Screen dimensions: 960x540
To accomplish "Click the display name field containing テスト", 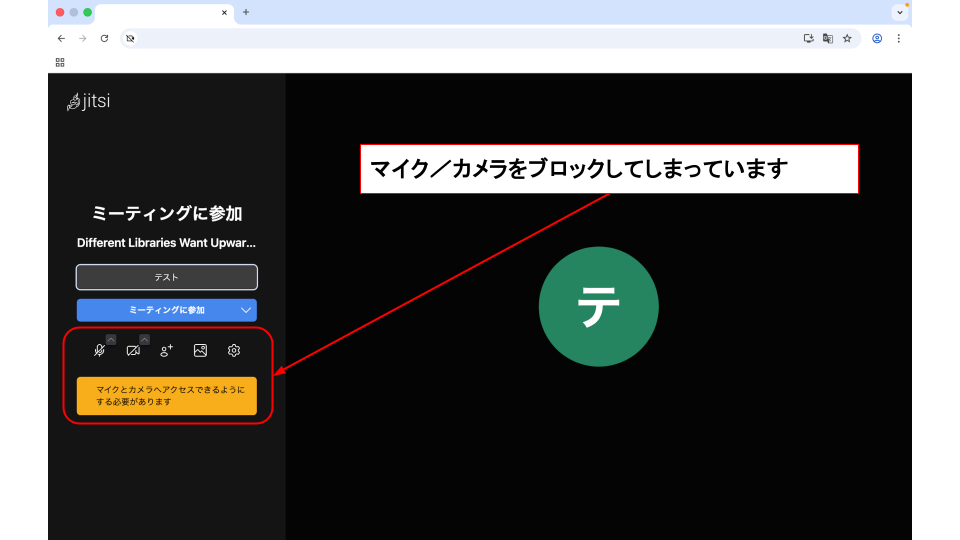I will (x=167, y=277).
